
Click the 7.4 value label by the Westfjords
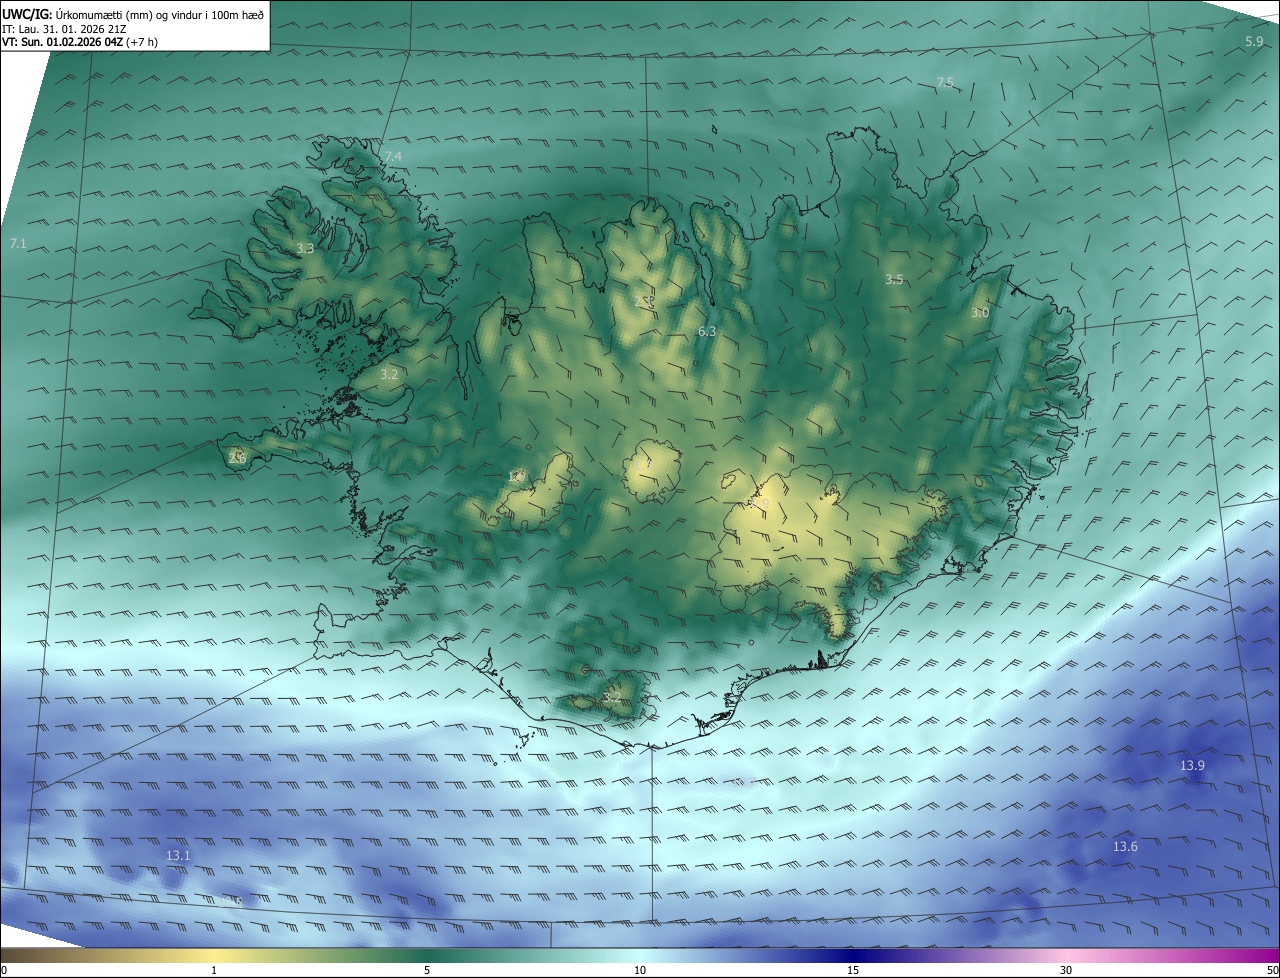click(x=393, y=157)
